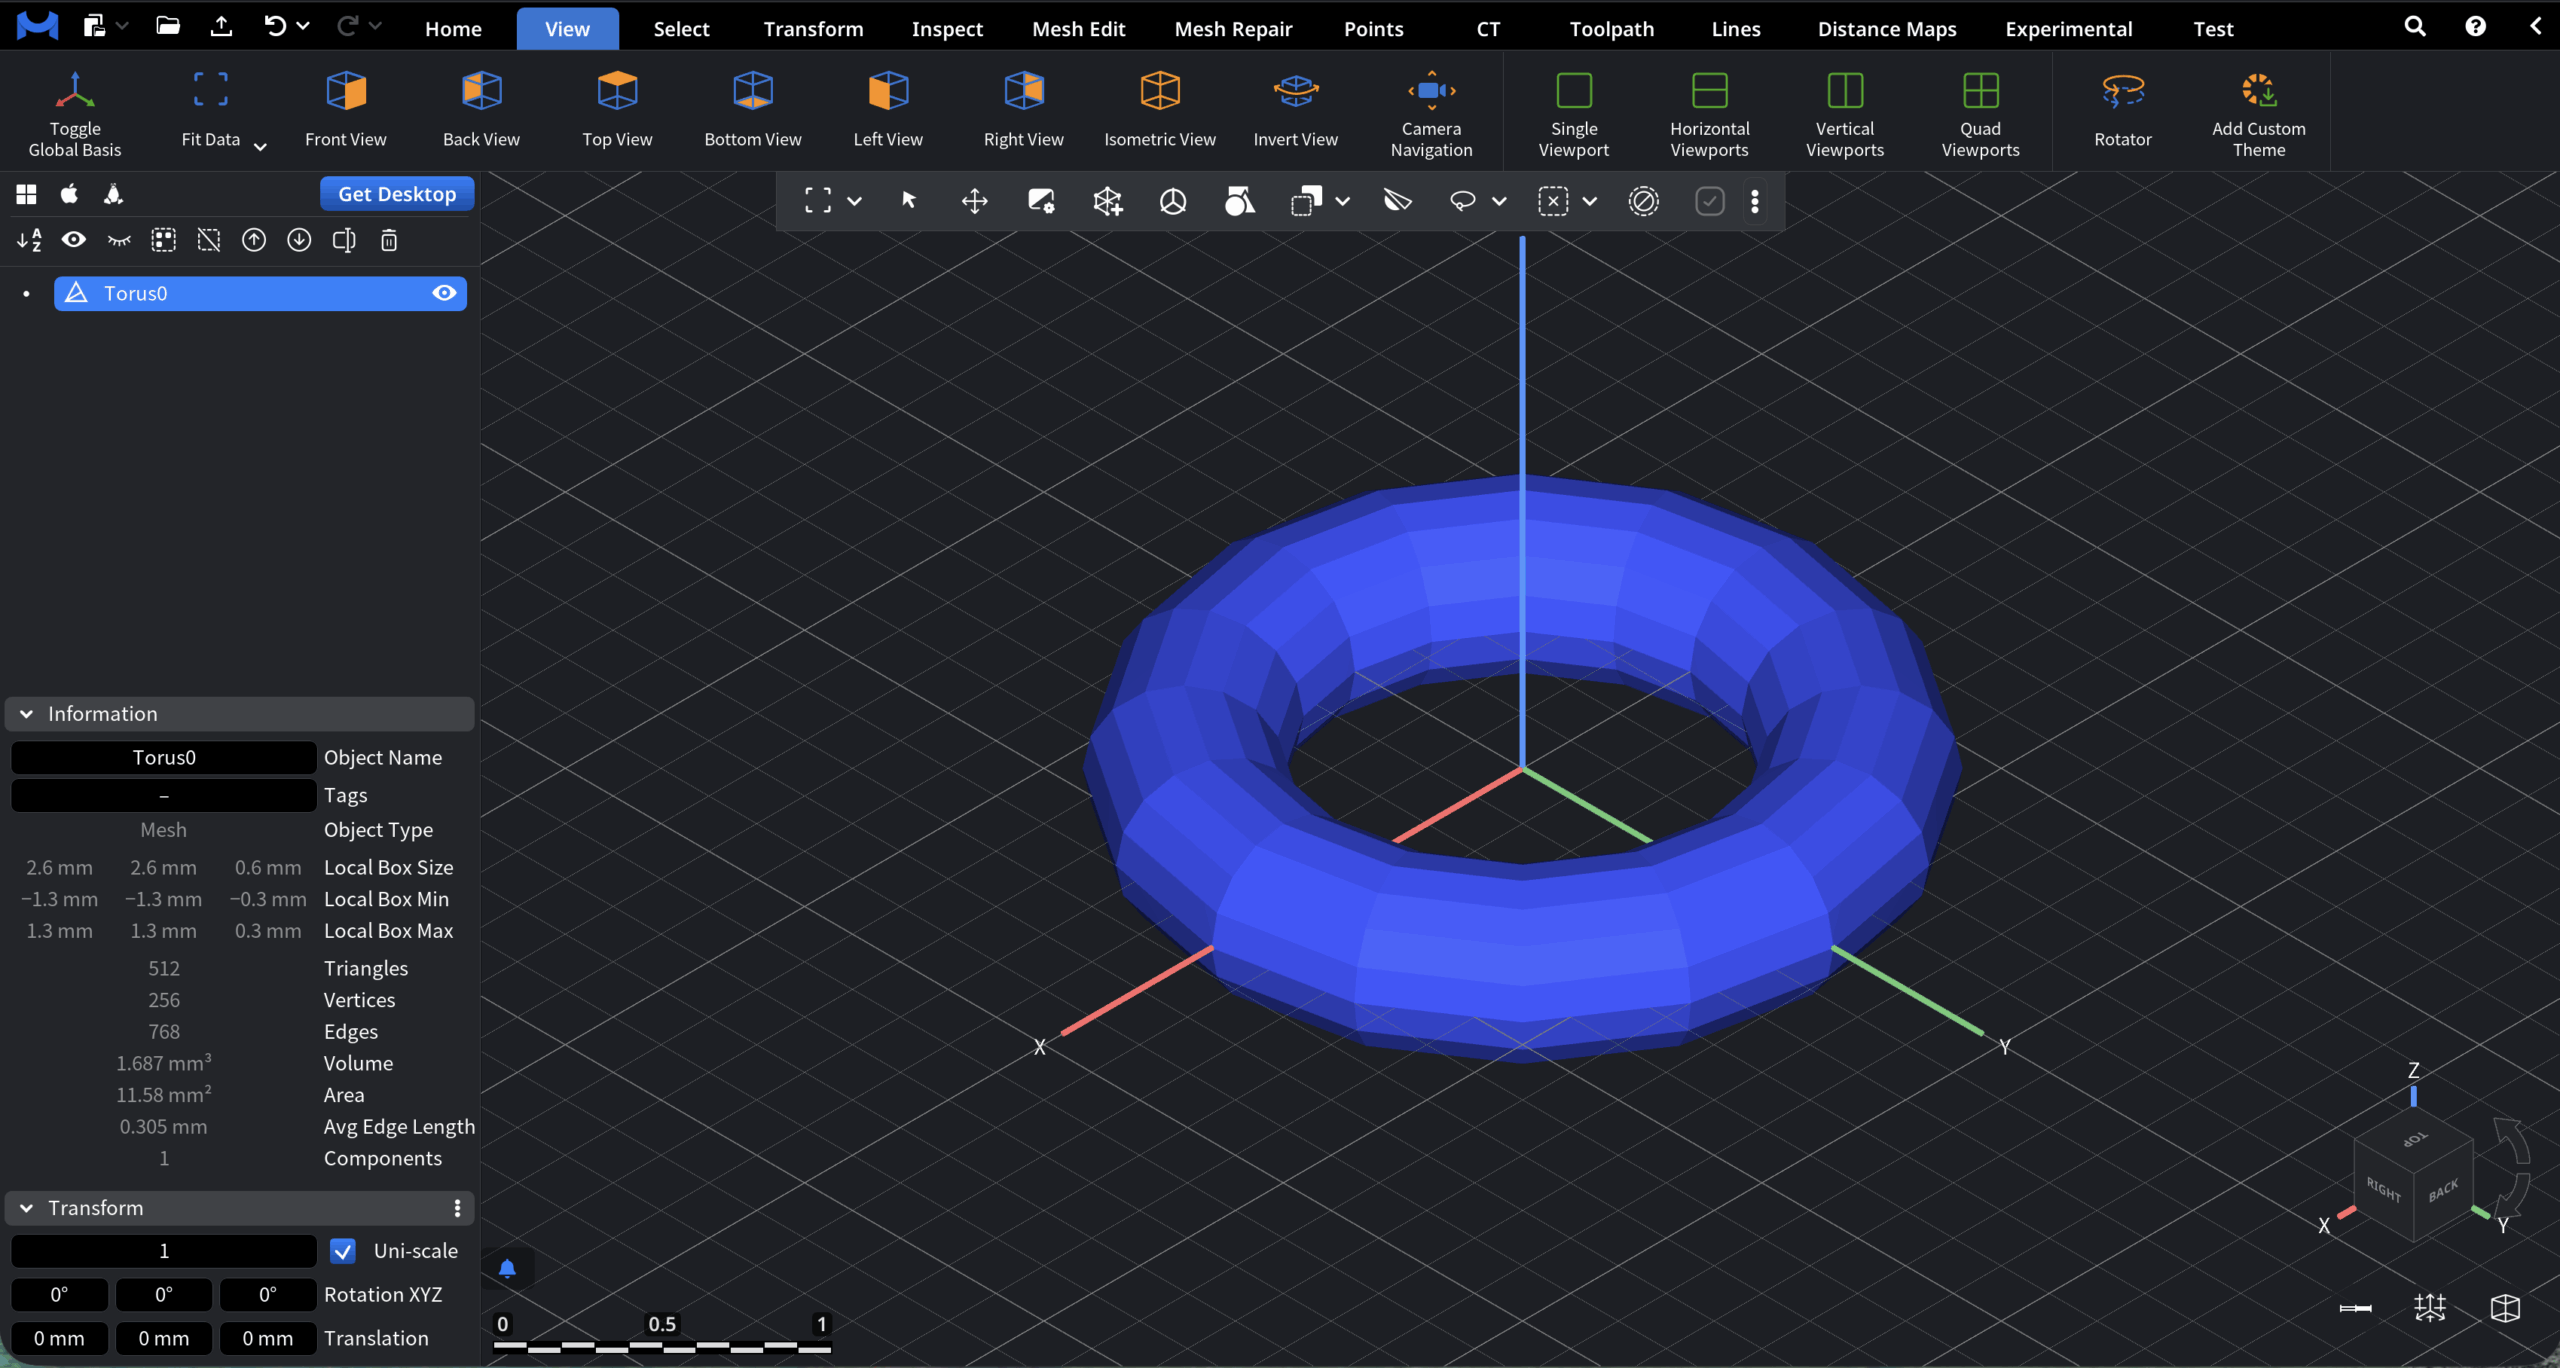Image resolution: width=2560 pixels, height=1368 pixels.
Task: Collapse the Information section
Action: pyautogui.click(x=27, y=714)
